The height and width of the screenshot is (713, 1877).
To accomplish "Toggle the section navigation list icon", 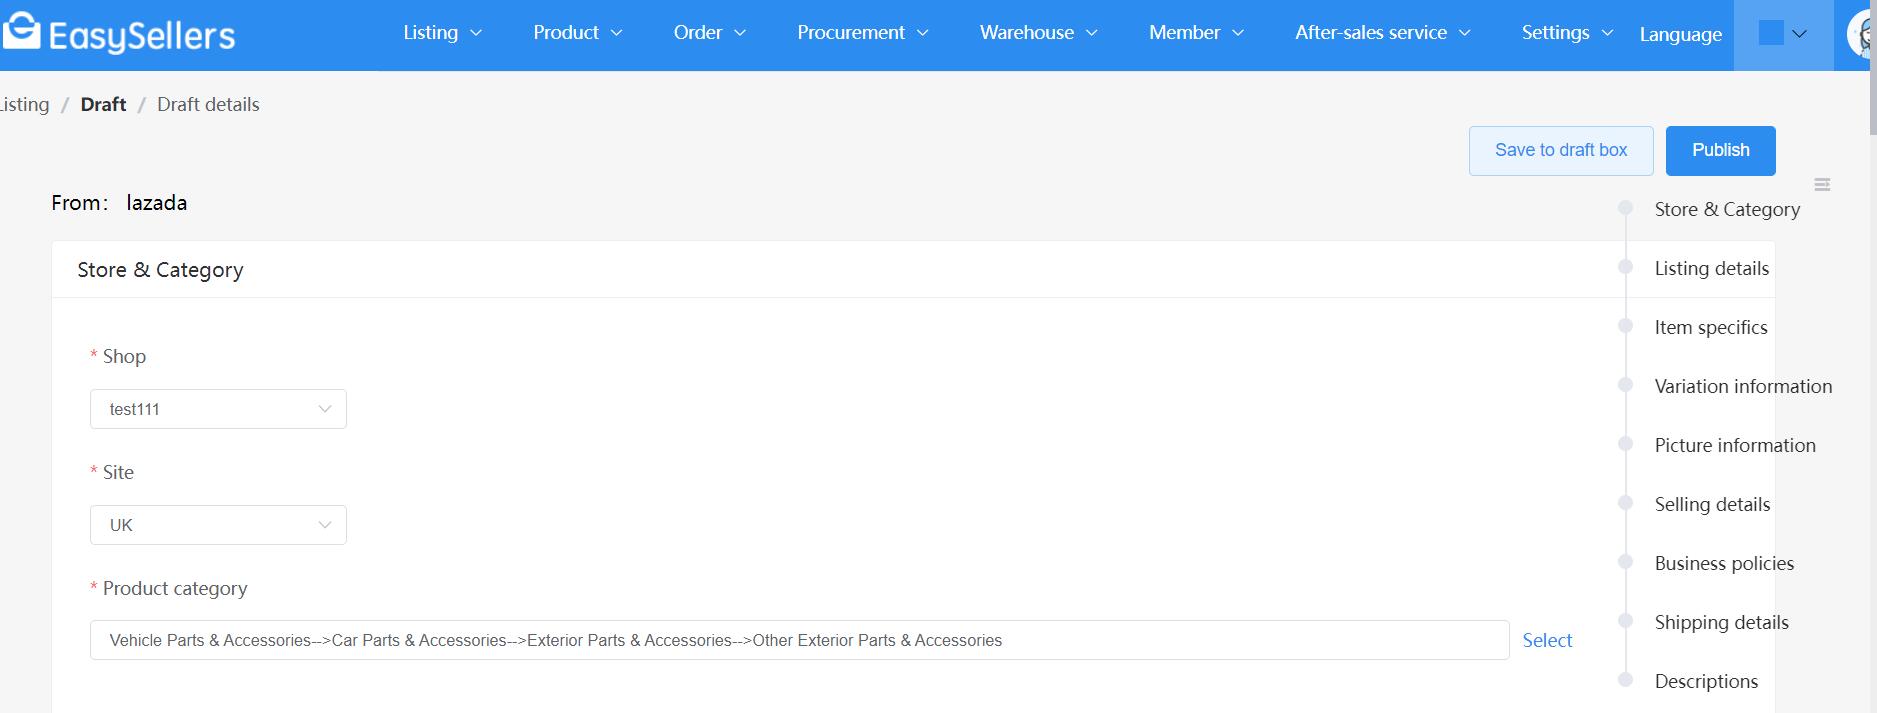I will [x=1822, y=184].
